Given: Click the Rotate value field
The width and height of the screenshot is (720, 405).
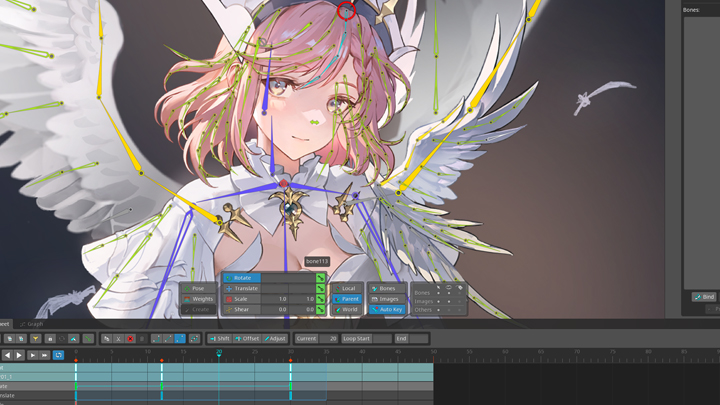Looking at the screenshot, I should (x=288, y=278).
